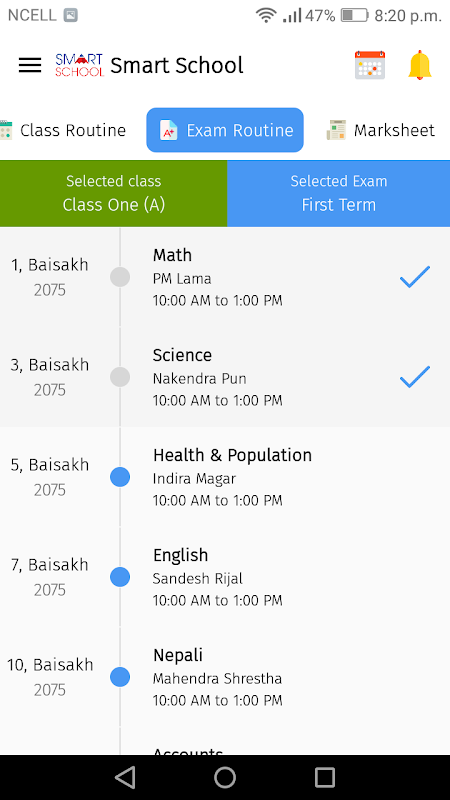
Task: Click the checkmark on Science exam
Action: (415, 377)
